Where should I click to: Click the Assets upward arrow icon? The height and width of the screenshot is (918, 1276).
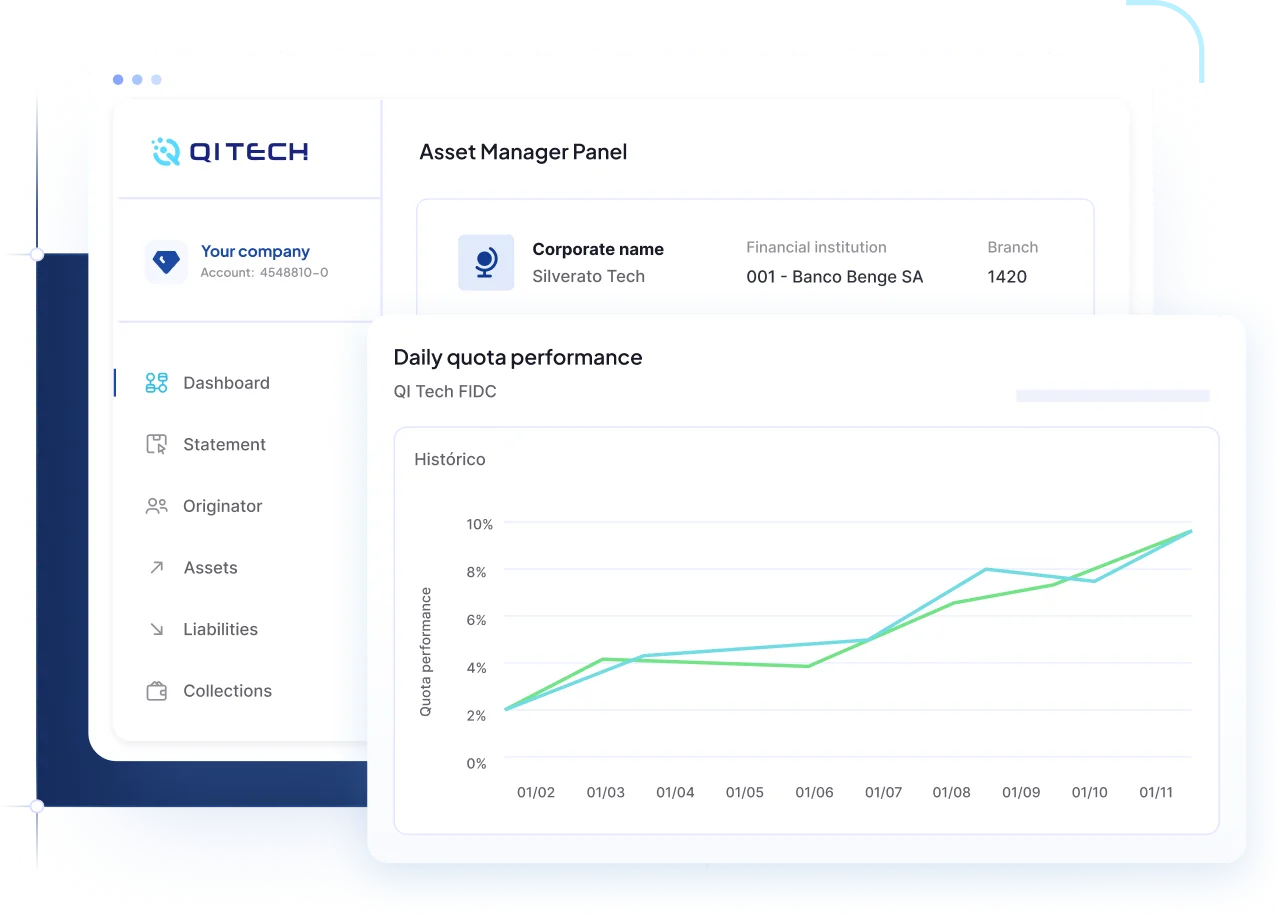pos(156,567)
